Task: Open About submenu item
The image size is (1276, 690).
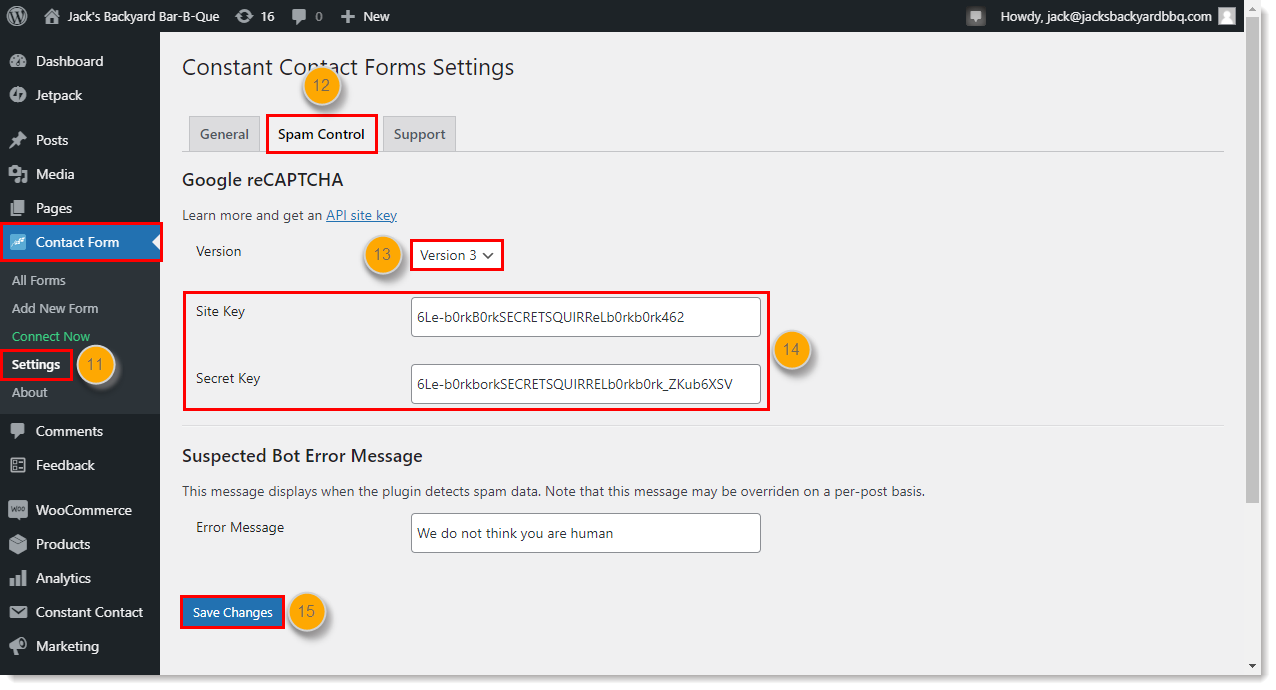Action: (x=30, y=392)
